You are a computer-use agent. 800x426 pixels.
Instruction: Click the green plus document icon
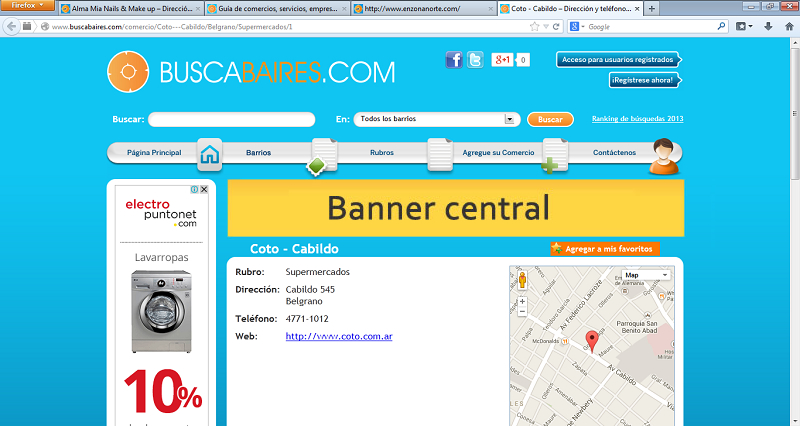555,156
